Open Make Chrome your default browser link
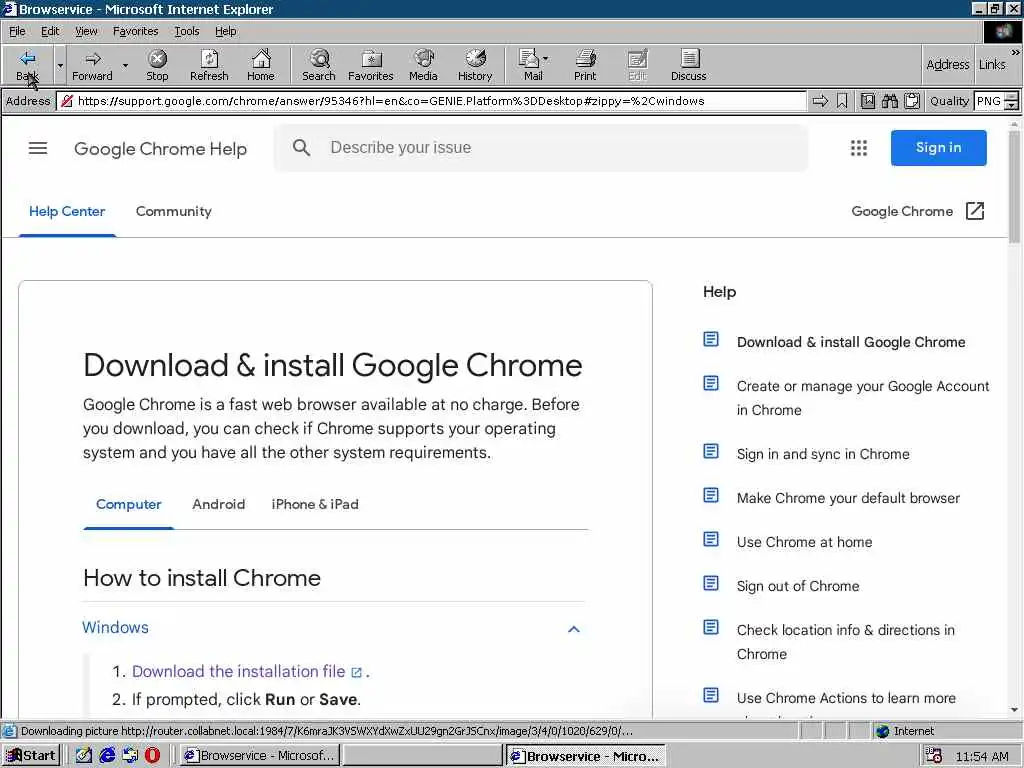Screen dimensions: 1024x768 click(x=848, y=498)
